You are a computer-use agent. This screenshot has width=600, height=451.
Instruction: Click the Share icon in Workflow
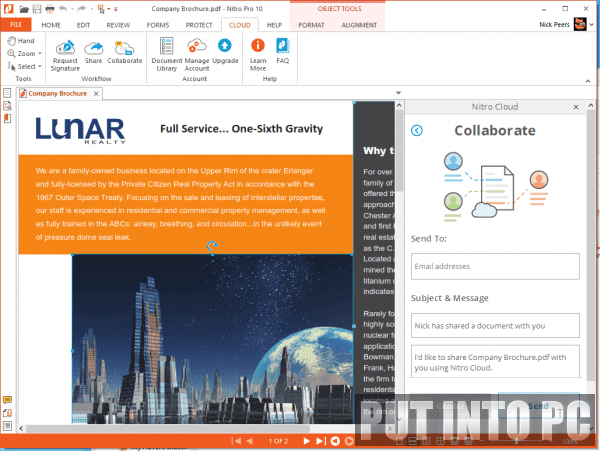click(93, 52)
